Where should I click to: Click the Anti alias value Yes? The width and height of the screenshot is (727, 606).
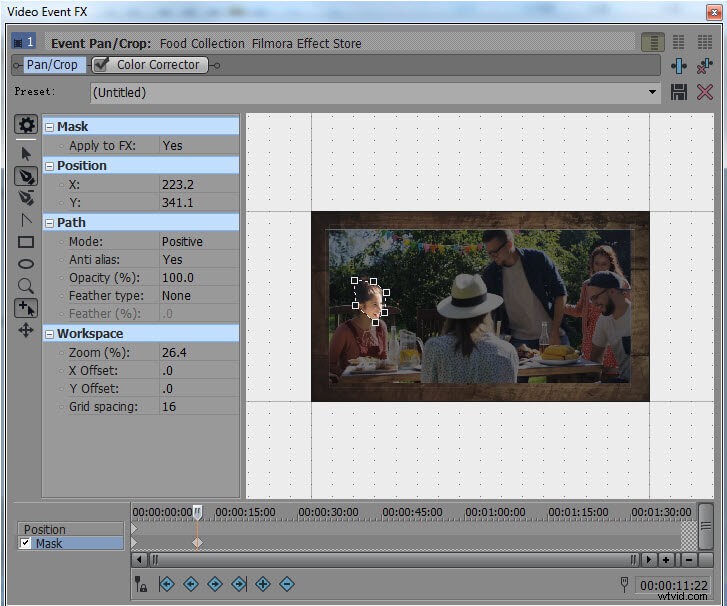point(172,260)
